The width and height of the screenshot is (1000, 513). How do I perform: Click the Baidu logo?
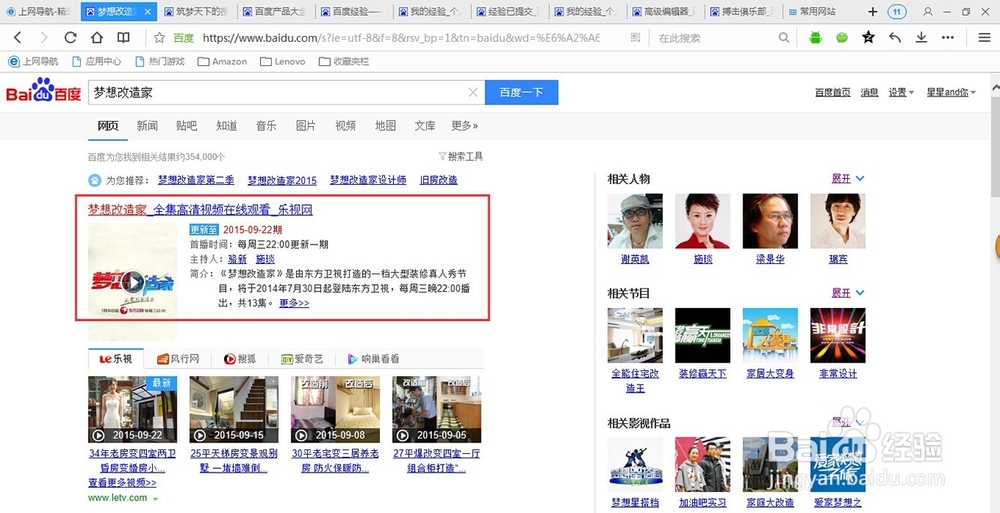point(43,91)
